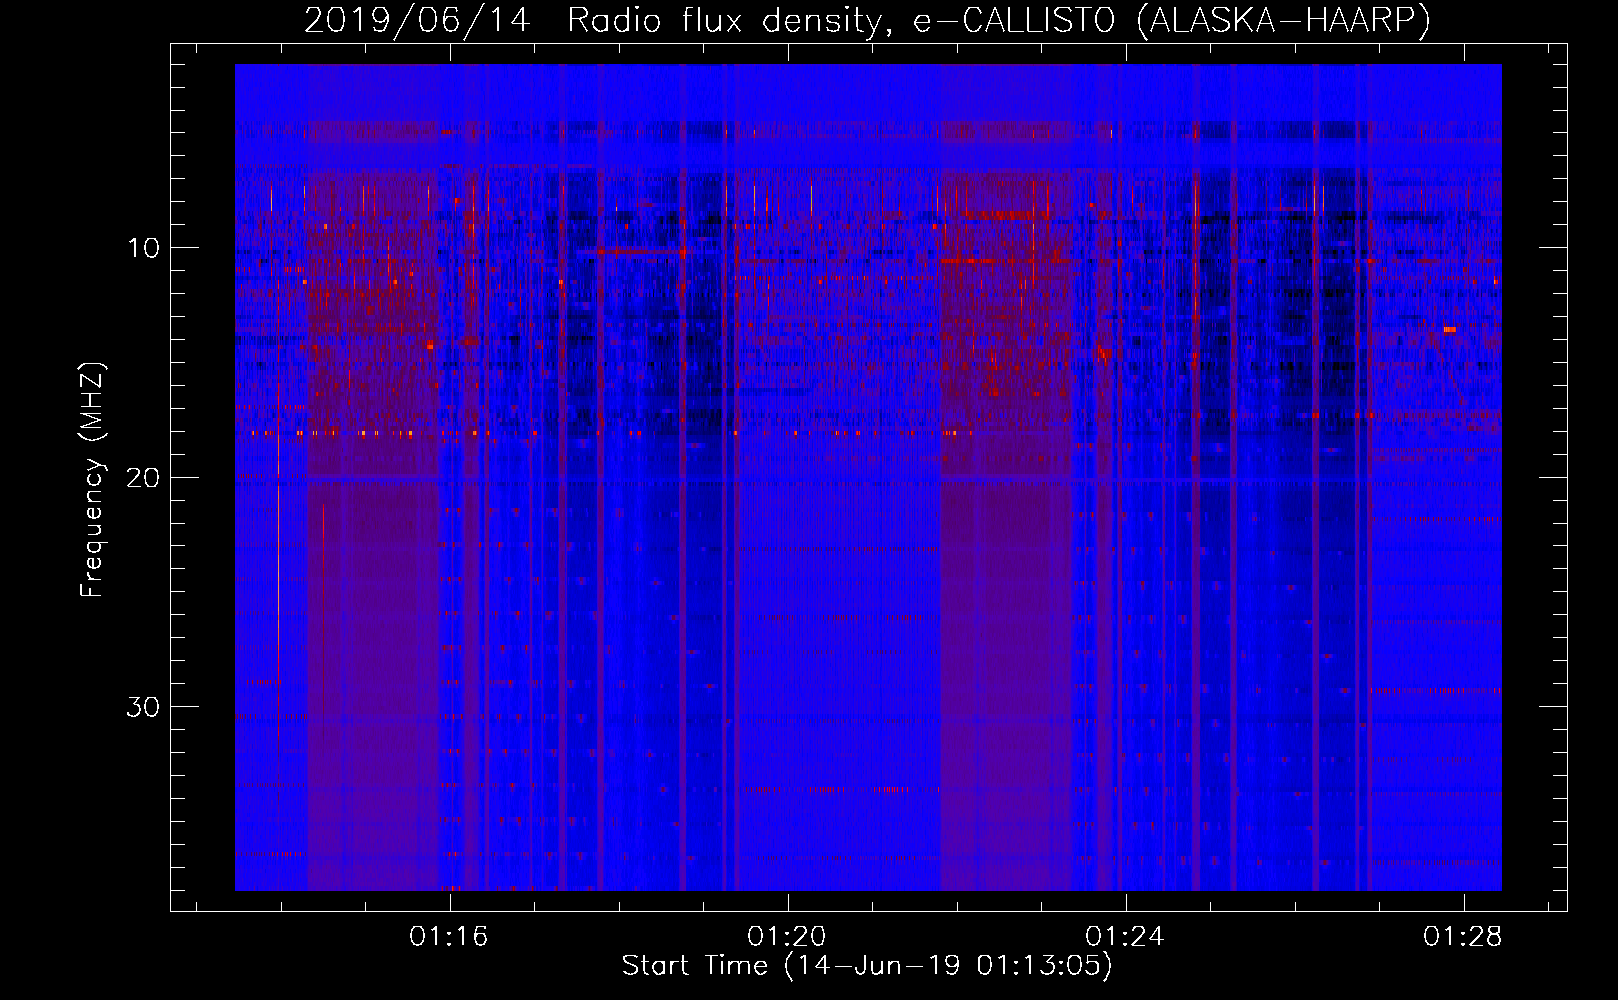Click the 01:16 time tick label

(449, 937)
